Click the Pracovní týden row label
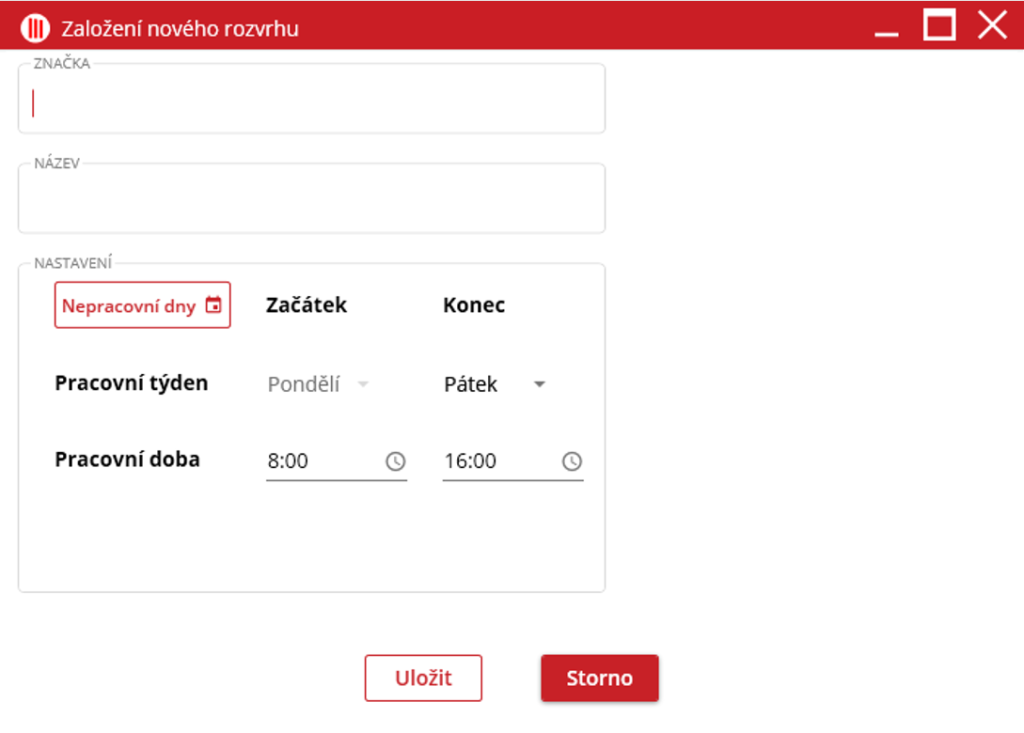This screenshot has width=1024, height=733. (131, 383)
